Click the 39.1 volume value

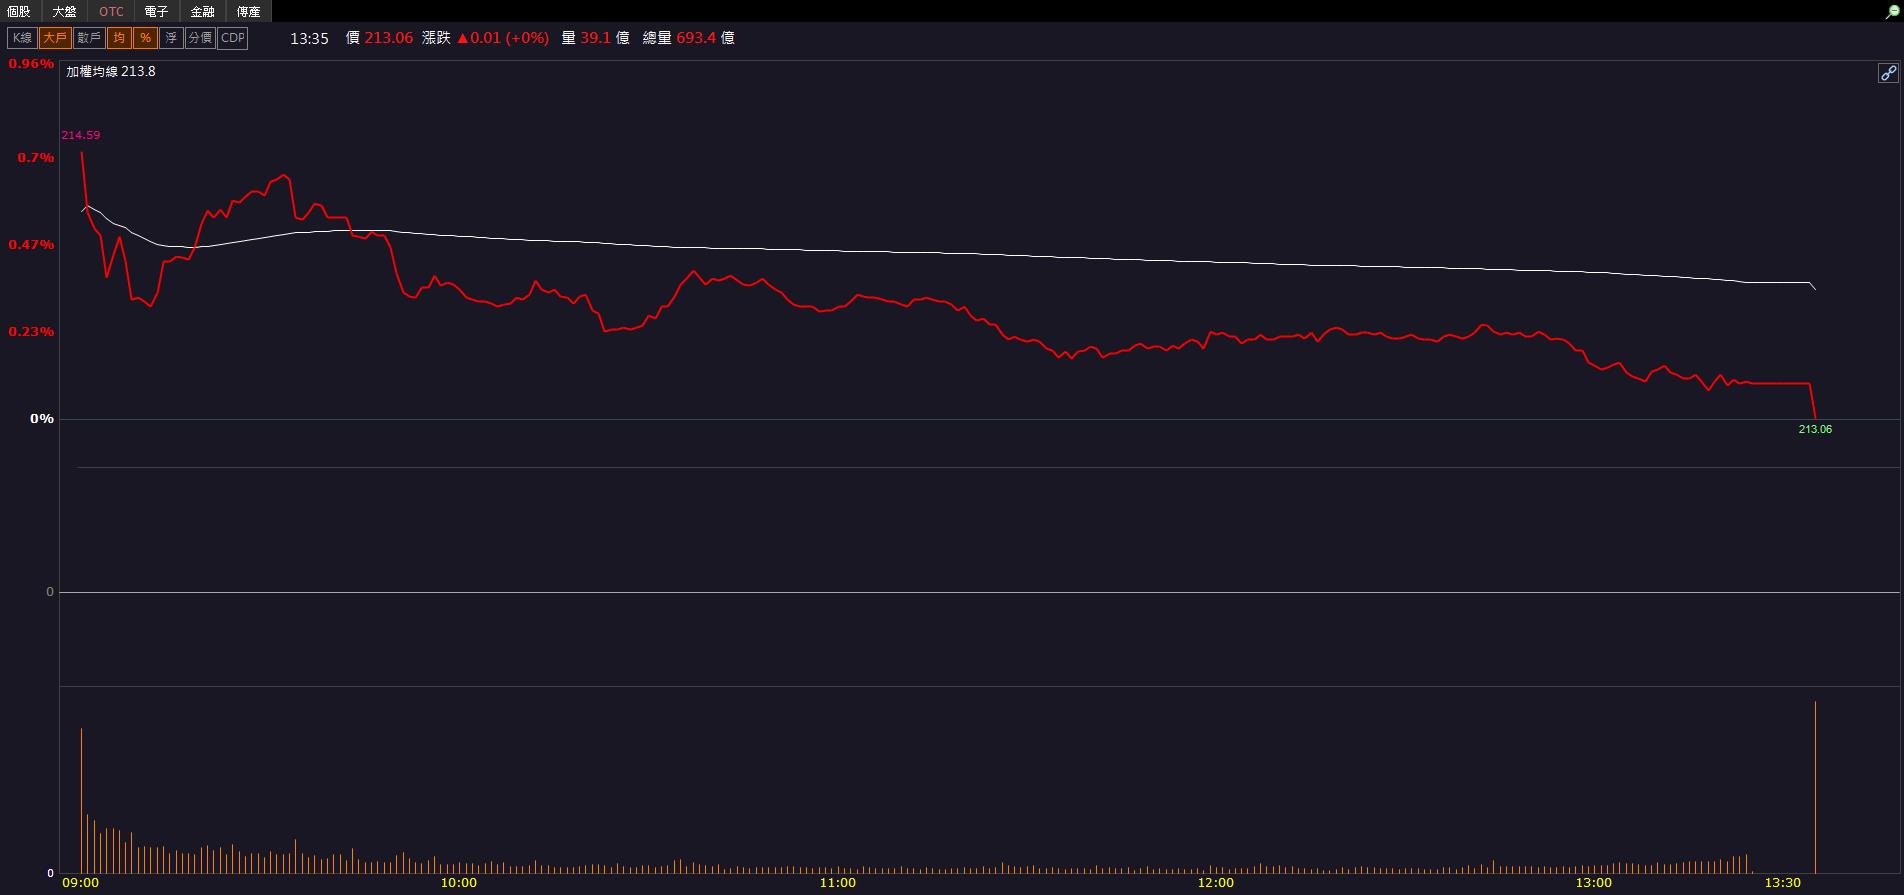pyautogui.click(x=595, y=38)
